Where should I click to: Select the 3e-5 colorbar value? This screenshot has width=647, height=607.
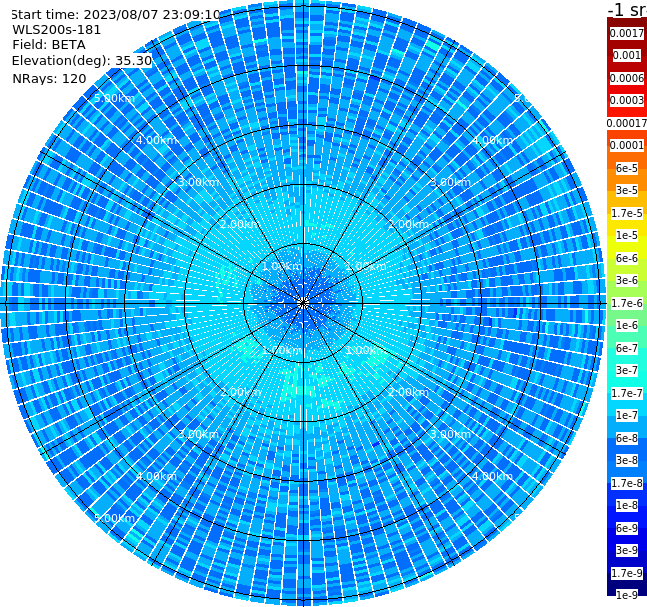coord(626,190)
